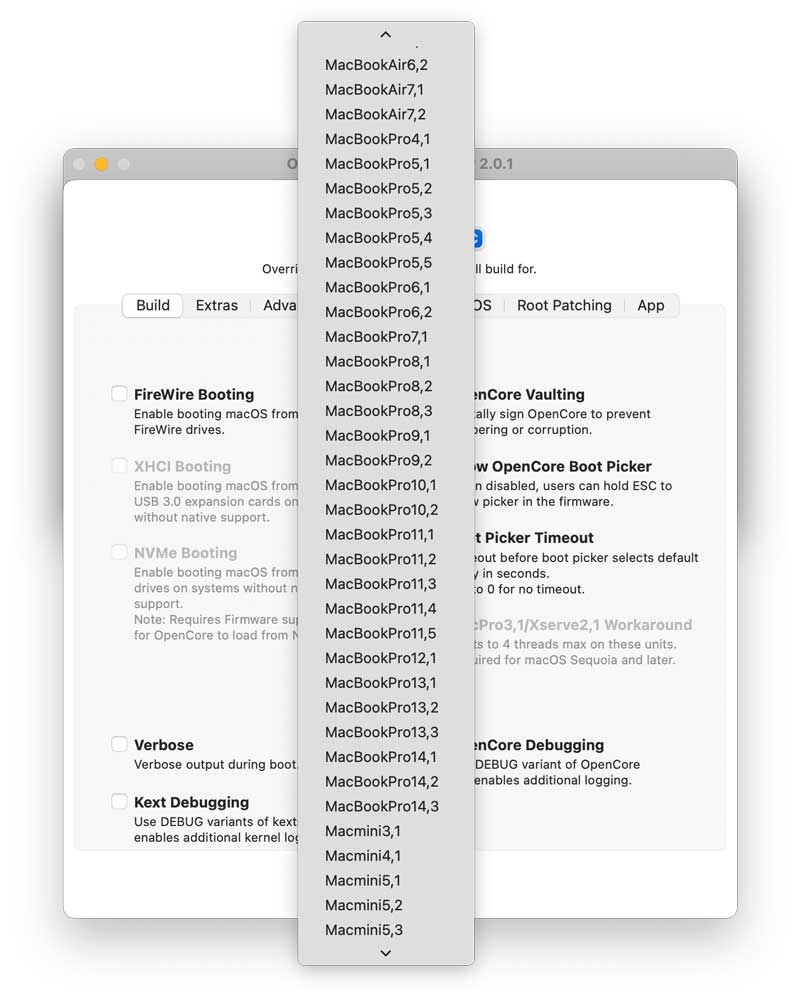800x1001 pixels.
Task: Select the MacBookPro5,4 option
Action: 386,238
